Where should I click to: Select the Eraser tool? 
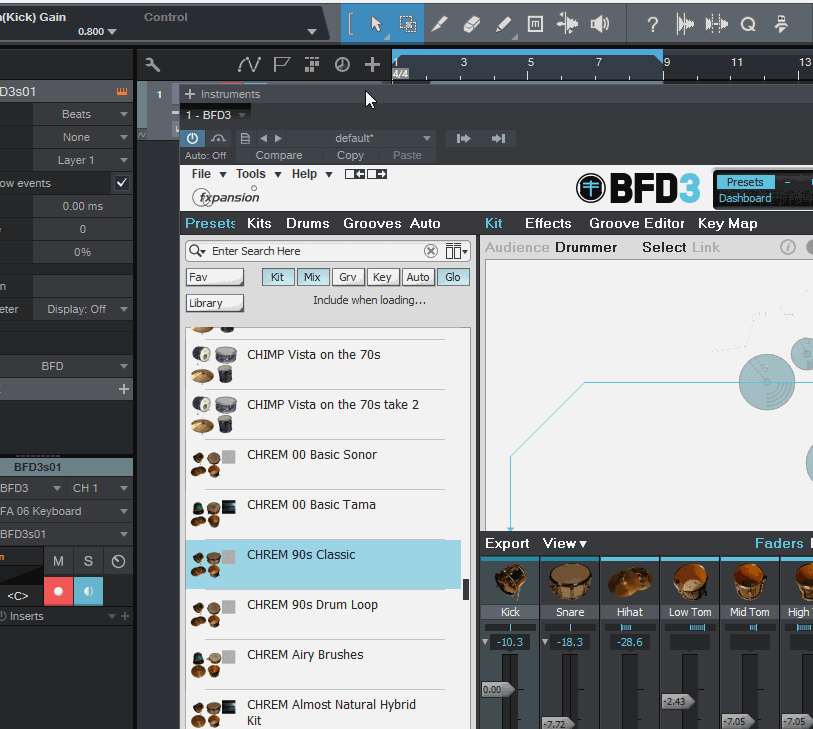click(471, 24)
